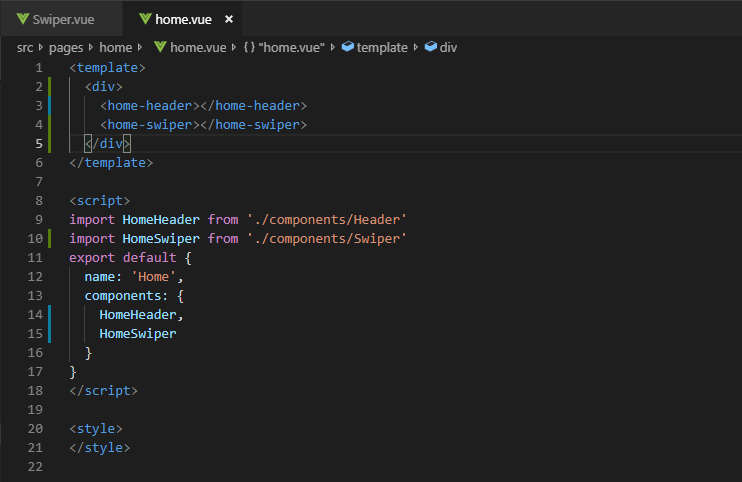Click the template symbol icon in breadcrumbs
Image resolution: width=742 pixels, height=482 pixels.
pos(347,47)
